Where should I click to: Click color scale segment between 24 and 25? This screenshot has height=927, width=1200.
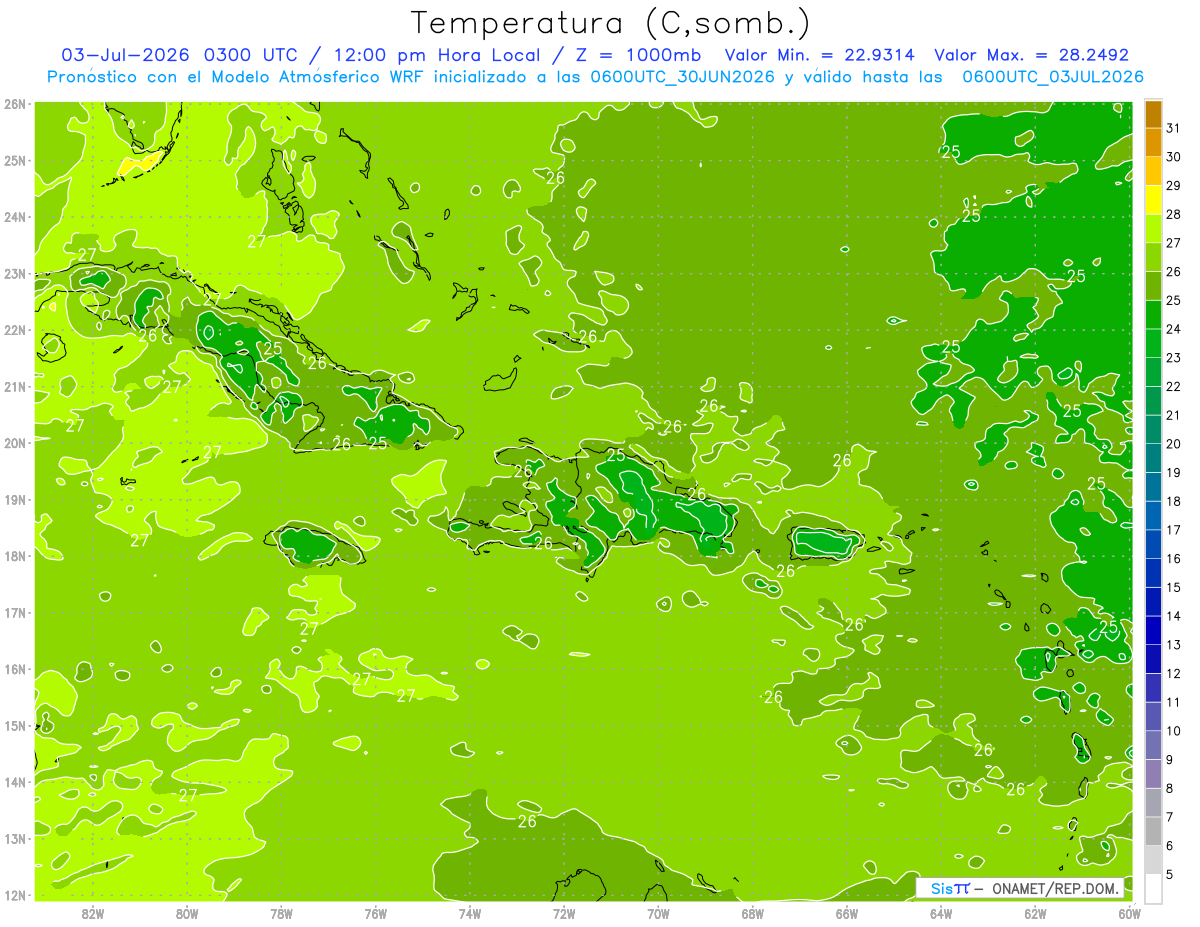[x=1153, y=314]
